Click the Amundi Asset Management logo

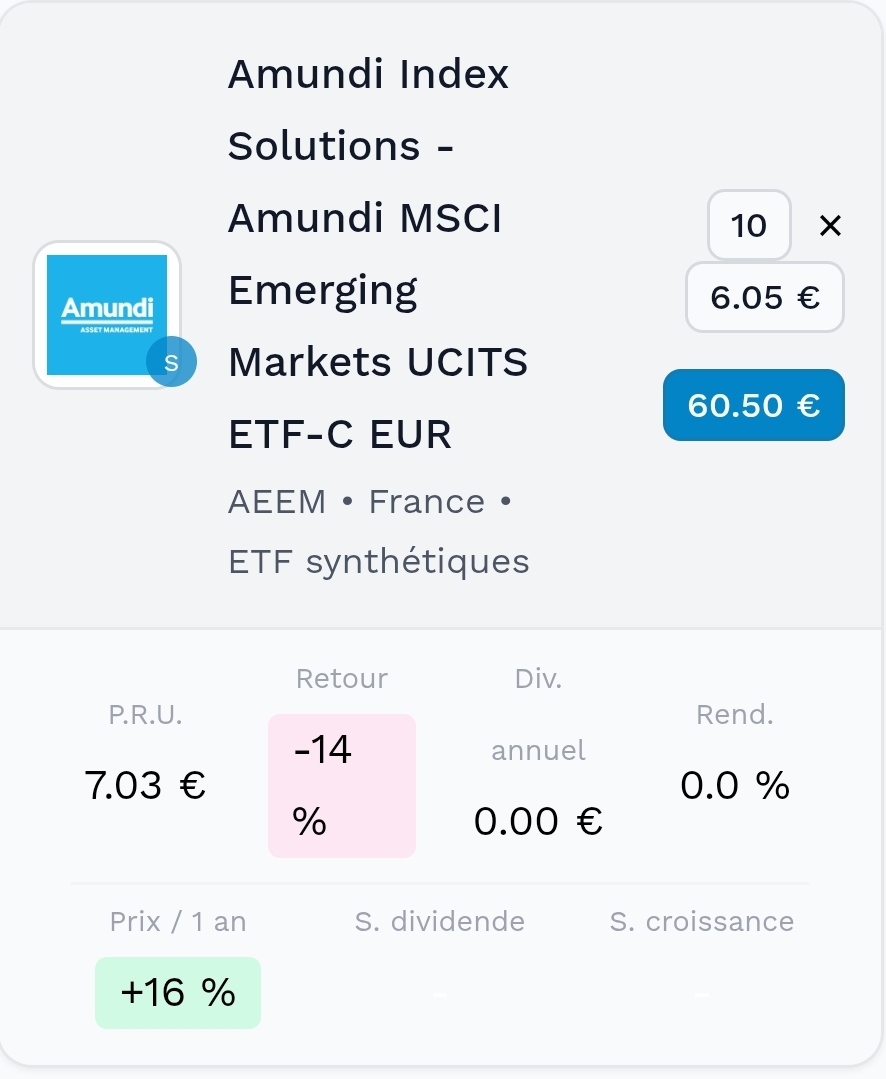click(107, 314)
